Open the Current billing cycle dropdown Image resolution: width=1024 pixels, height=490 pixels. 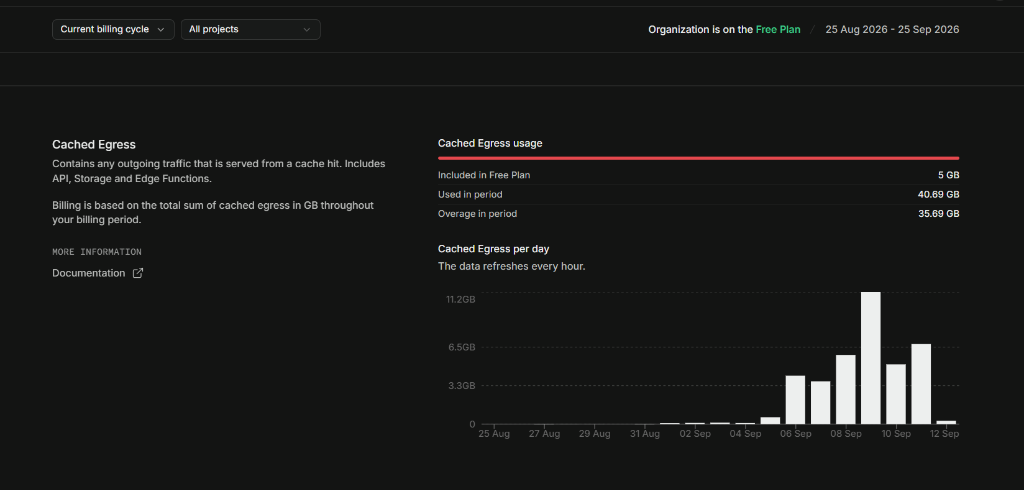(113, 29)
